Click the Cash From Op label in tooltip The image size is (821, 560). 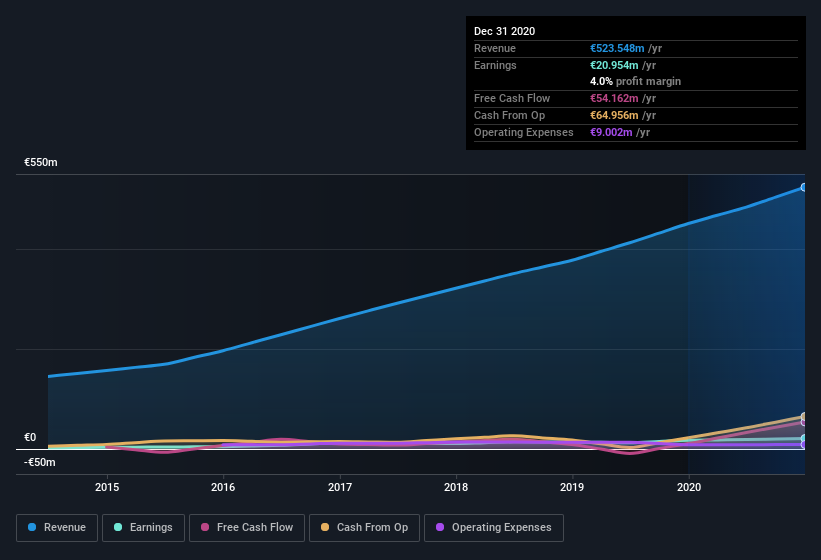click(x=509, y=115)
